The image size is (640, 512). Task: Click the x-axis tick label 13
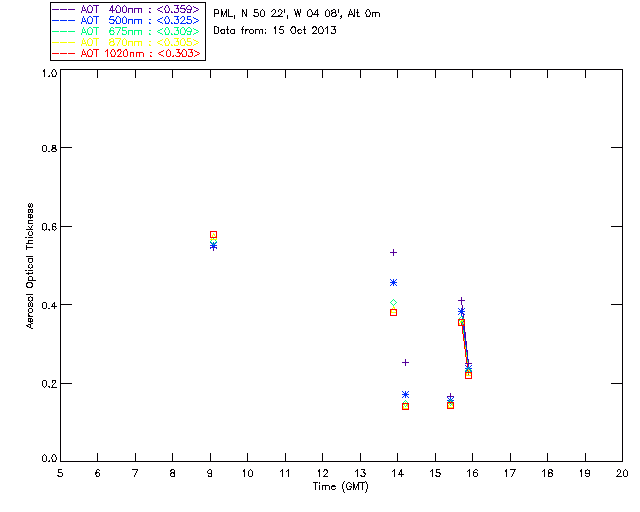360,473
